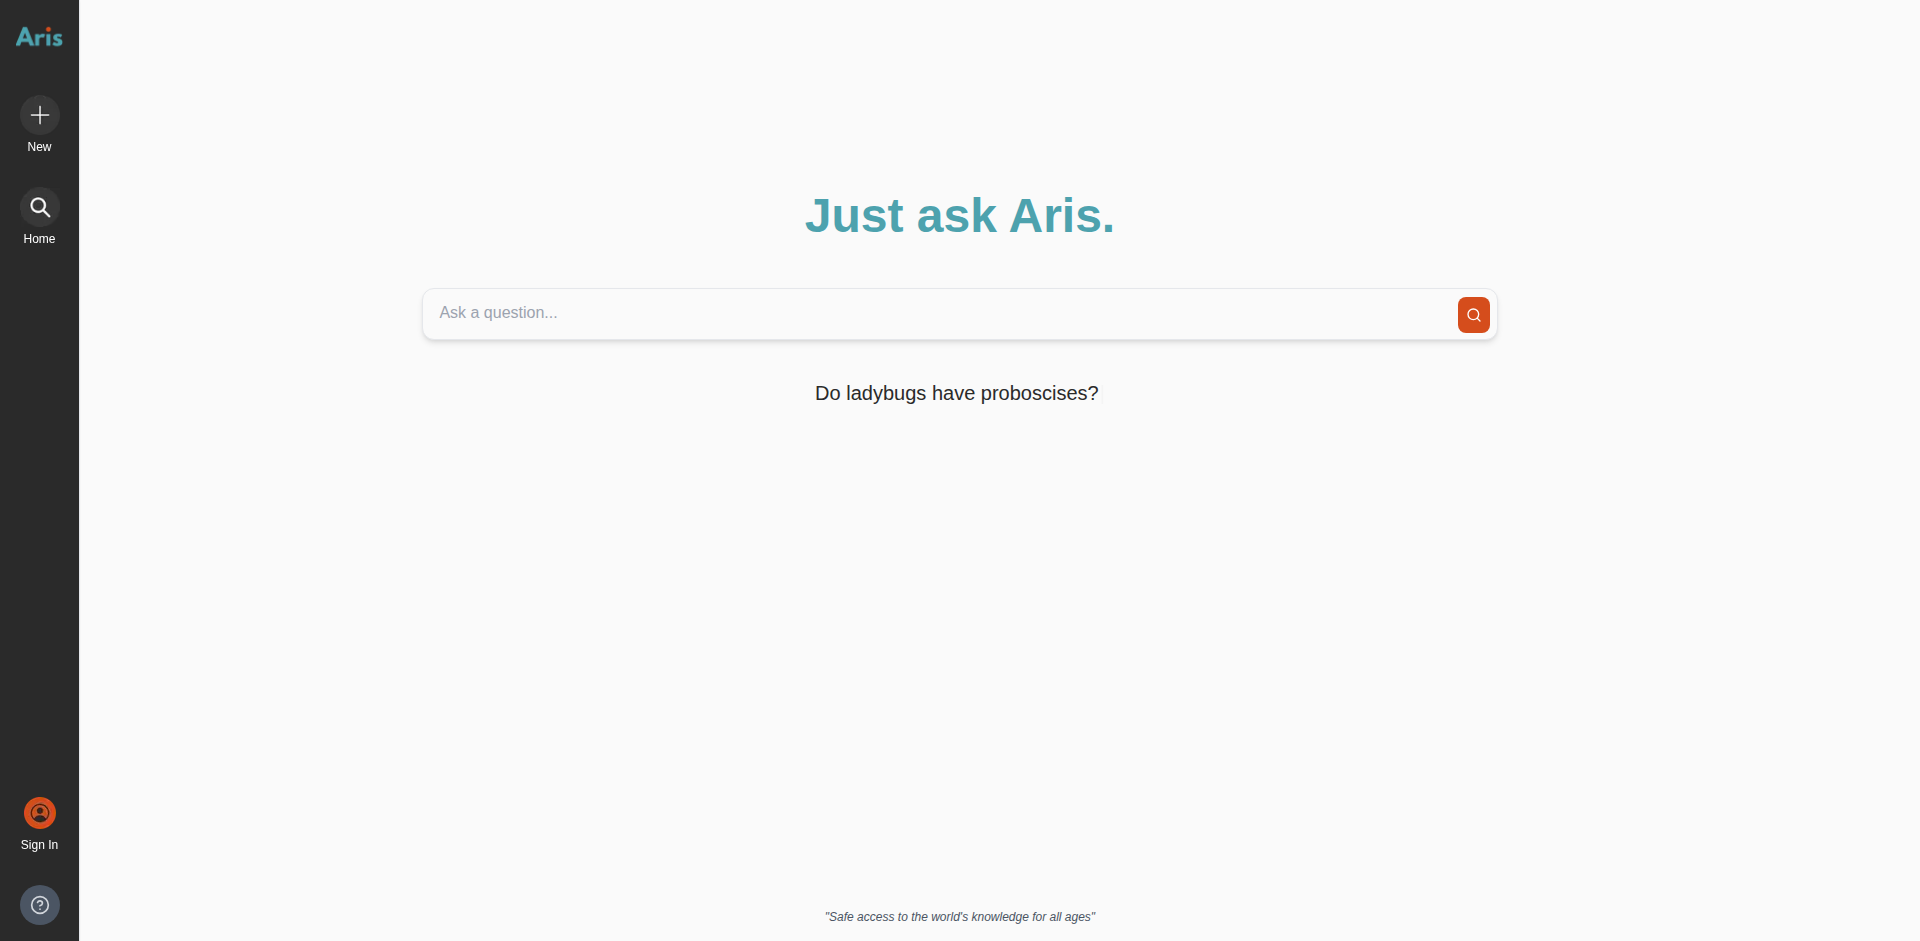Click the 'Safe access to the world's knowledge' tagline
Screen dimensions: 1920x941
(960, 917)
